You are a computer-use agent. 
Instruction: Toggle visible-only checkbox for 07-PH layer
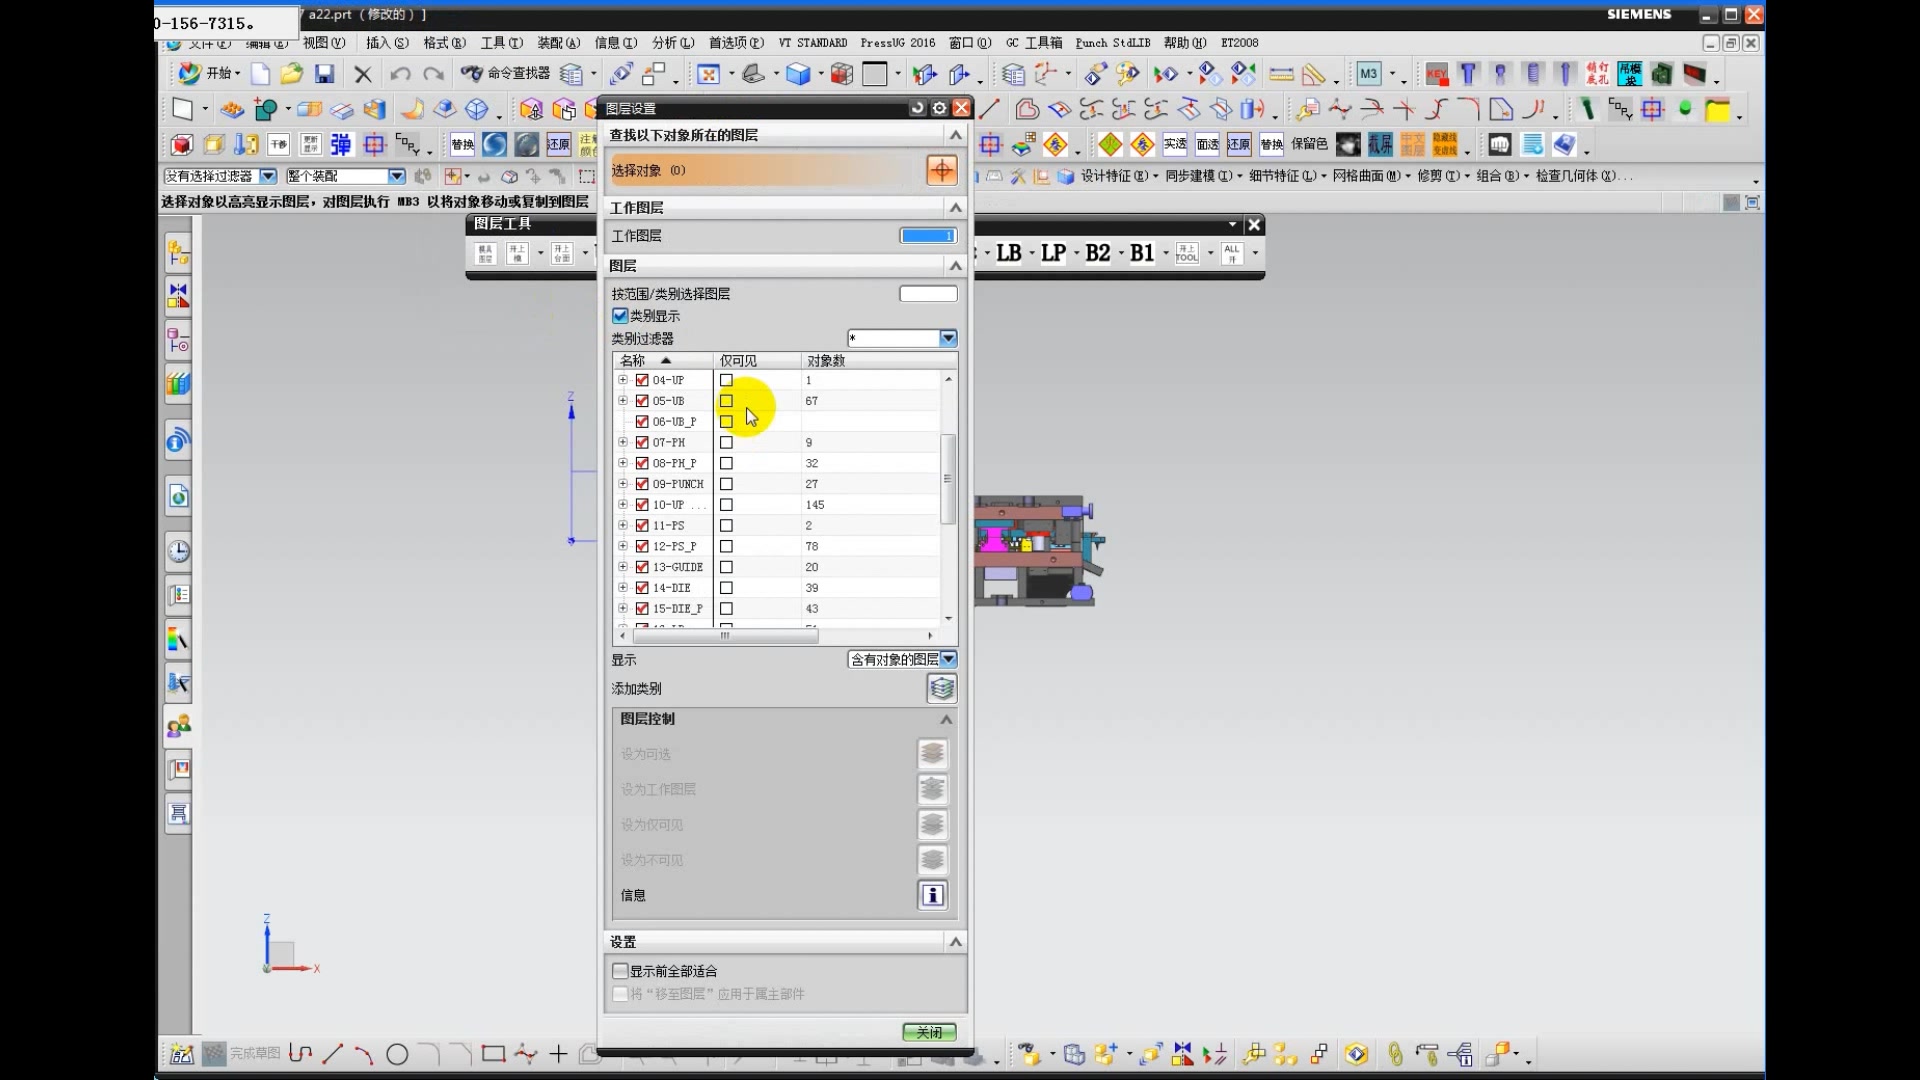click(726, 442)
